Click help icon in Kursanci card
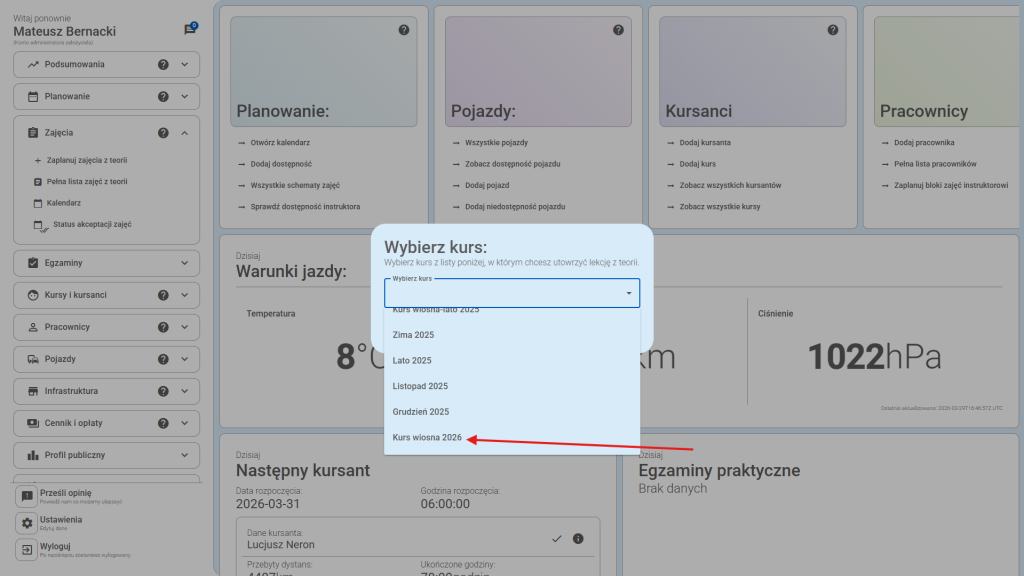Screen dimensions: 1024x576 coord(832,30)
